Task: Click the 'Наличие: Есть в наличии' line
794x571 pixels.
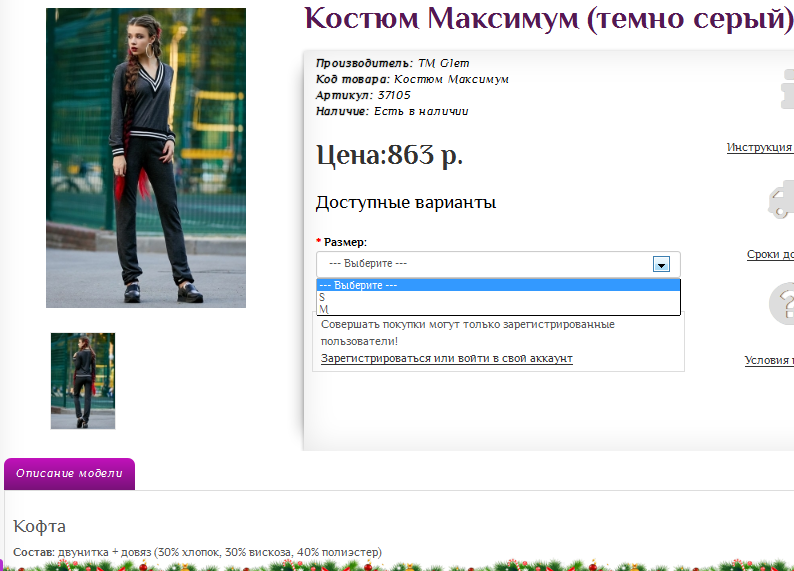Action: (392, 111)
